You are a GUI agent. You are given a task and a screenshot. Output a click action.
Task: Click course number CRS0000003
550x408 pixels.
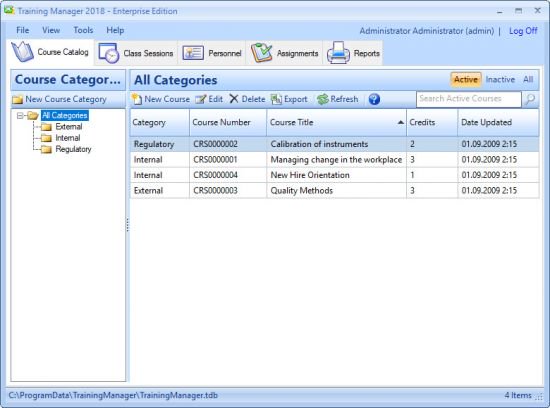point(215,190)
